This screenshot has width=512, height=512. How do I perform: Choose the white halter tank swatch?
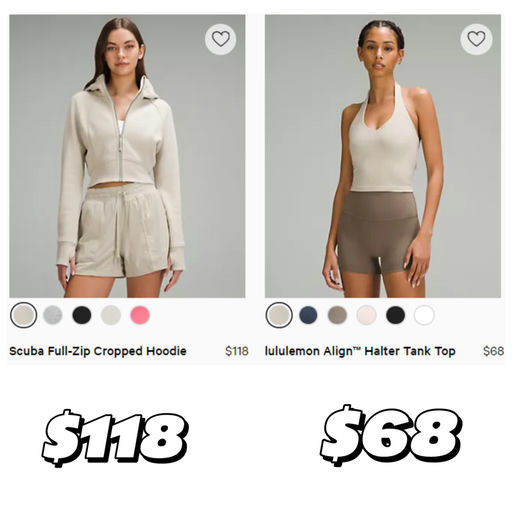pyautogui.click(x=424, y=315)
